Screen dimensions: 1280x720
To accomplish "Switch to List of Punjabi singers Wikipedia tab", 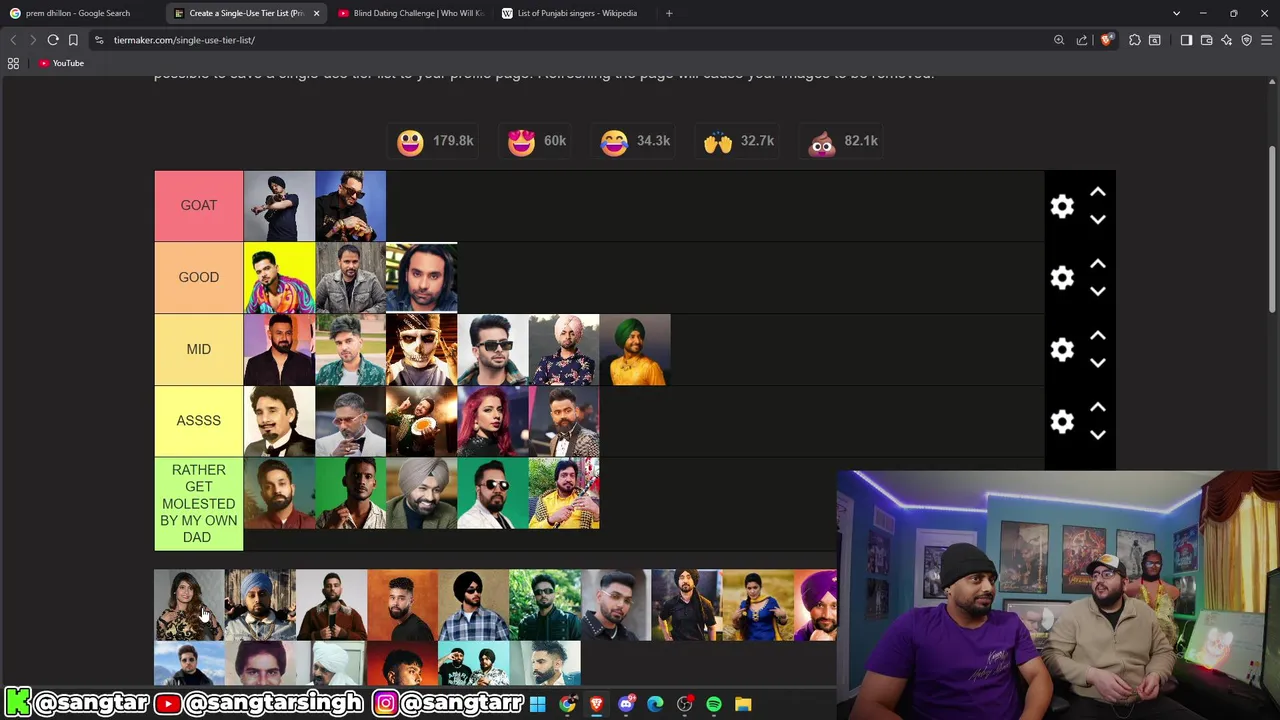I will (576, 13).
